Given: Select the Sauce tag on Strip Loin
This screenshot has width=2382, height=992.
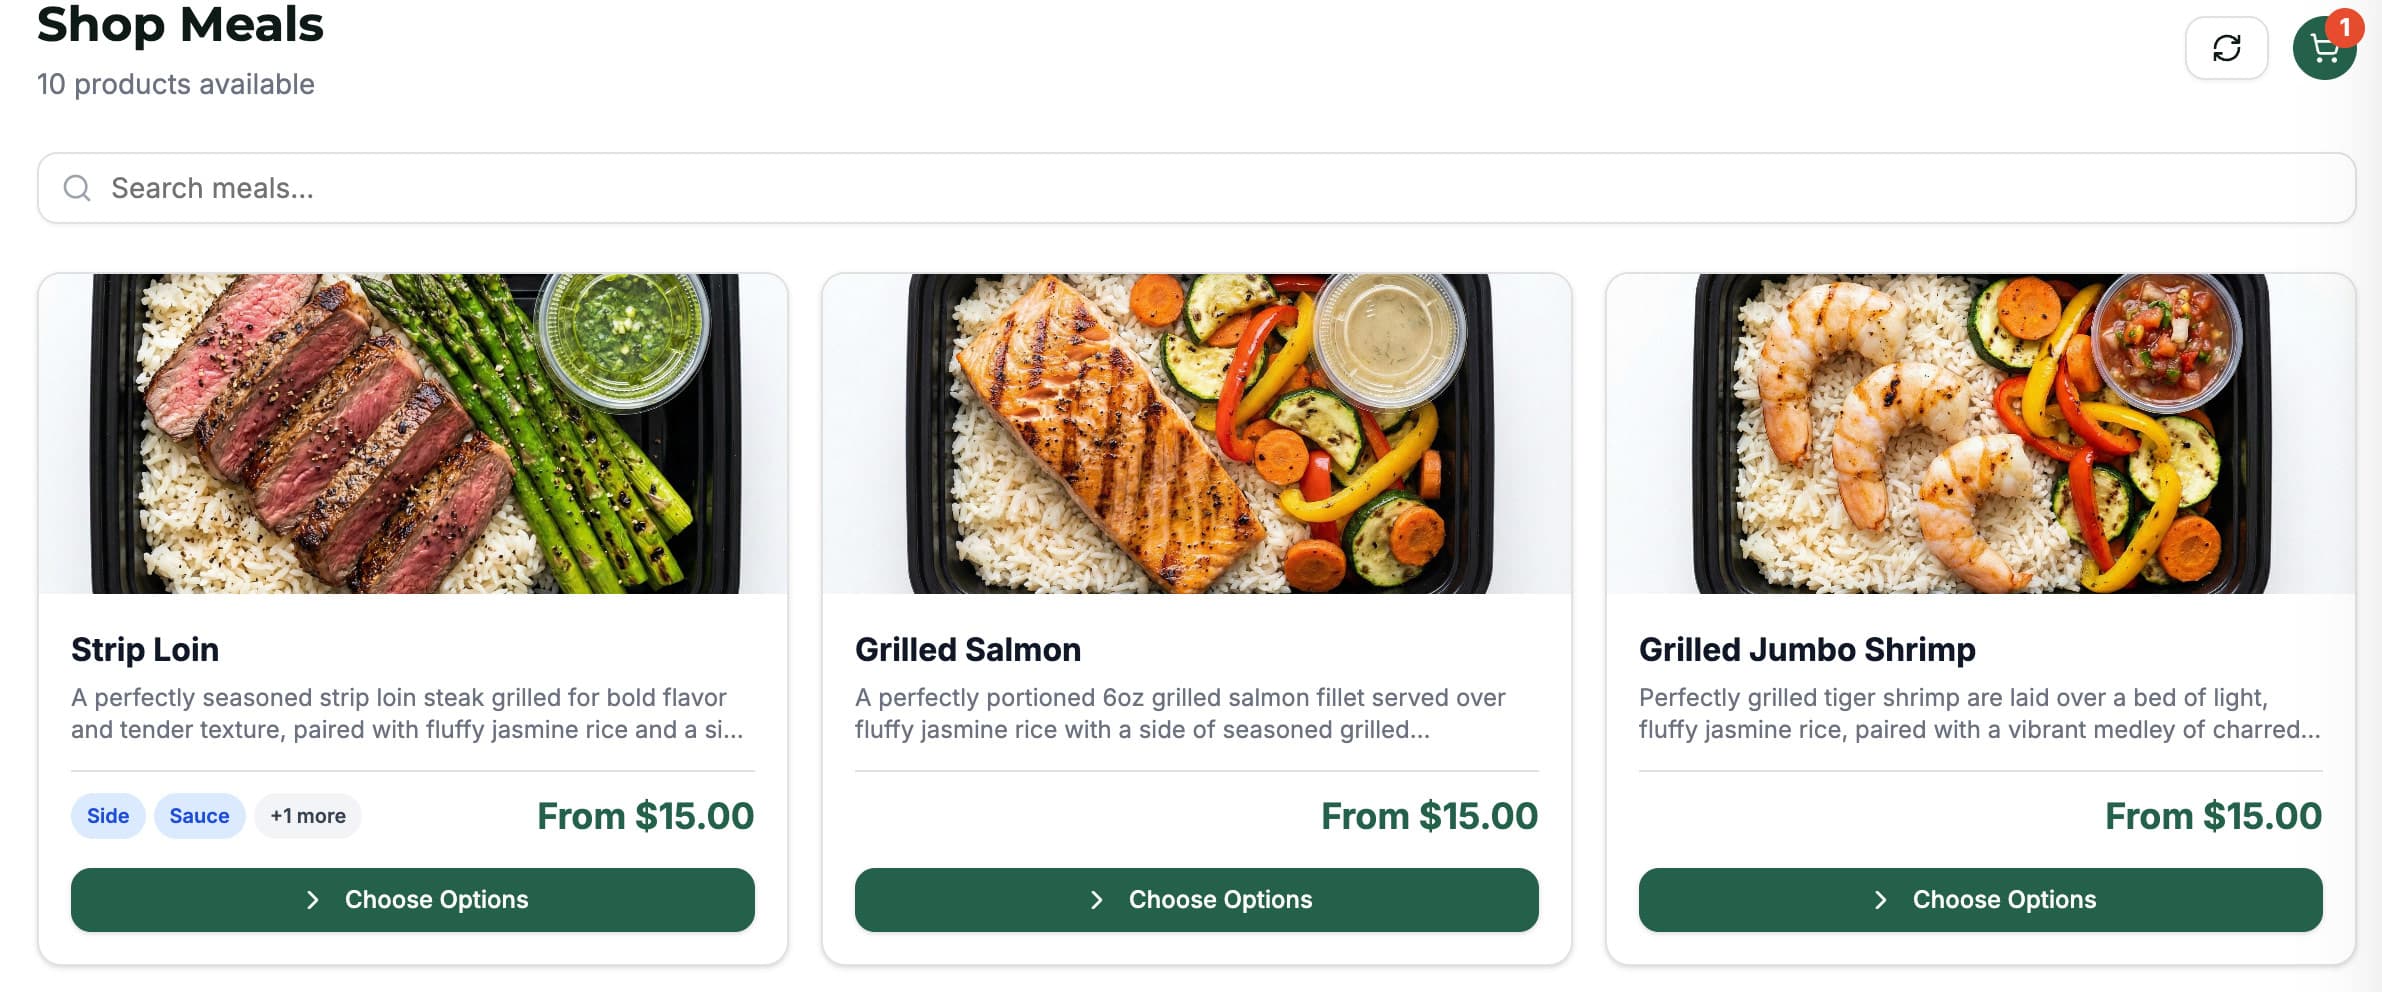Looking at the screenshot, I should tap(199, 816).
